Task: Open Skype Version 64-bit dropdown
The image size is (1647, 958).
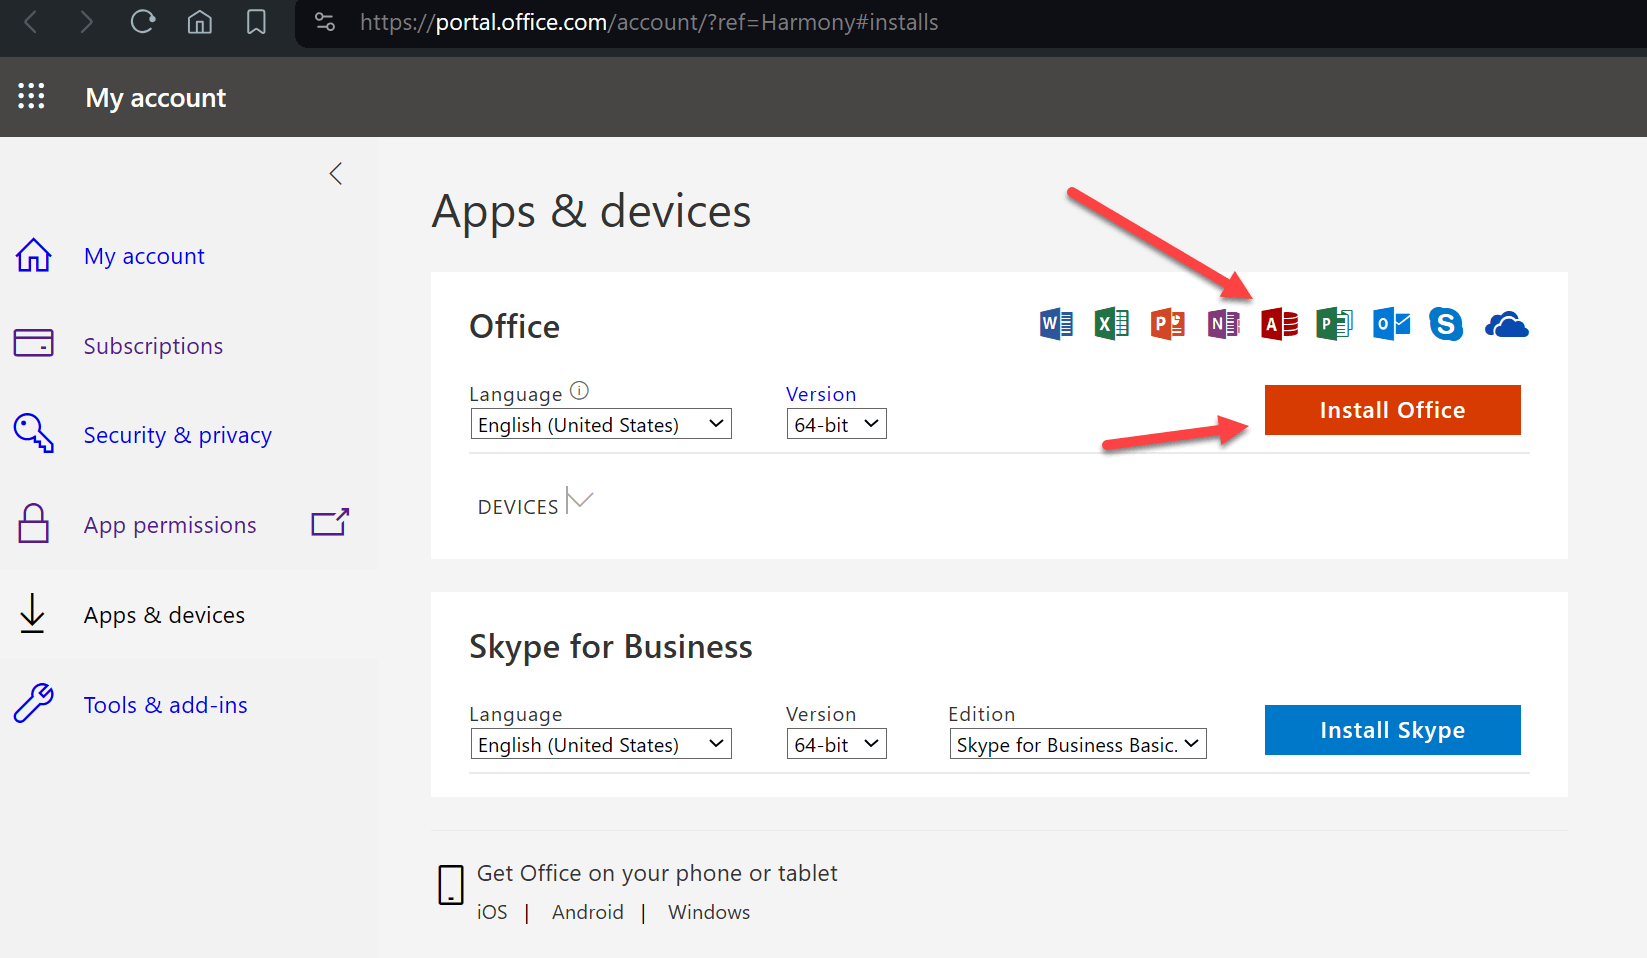Action: [837, 744]
